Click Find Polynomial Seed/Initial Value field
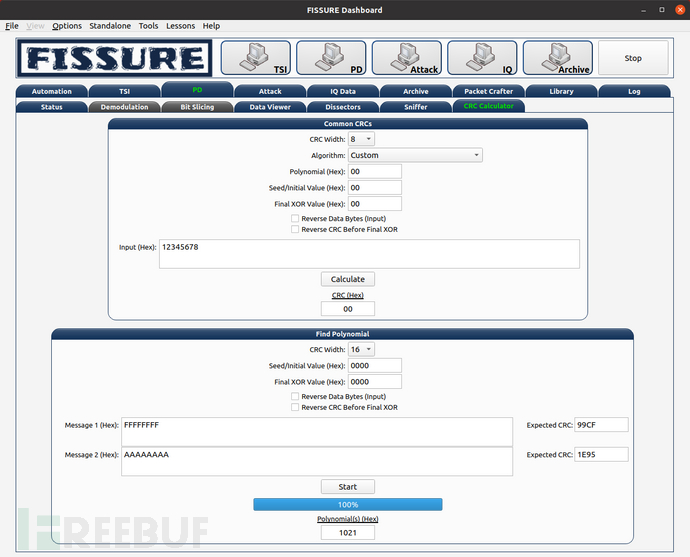The image size is (690, 557). (375, 366)
